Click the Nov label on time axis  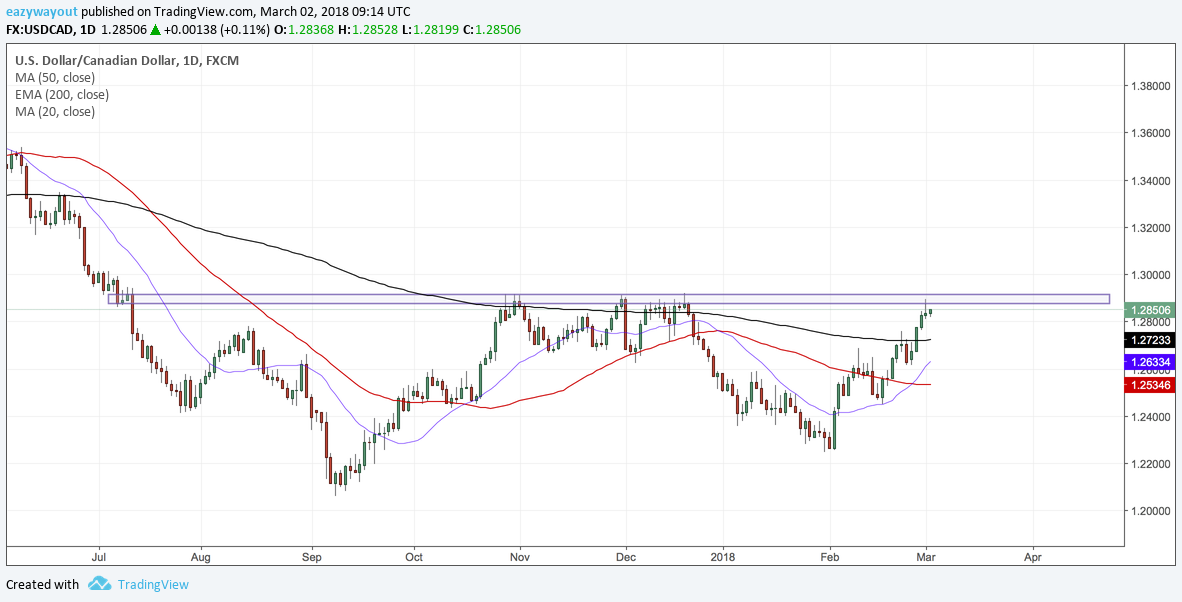(520, 558)
